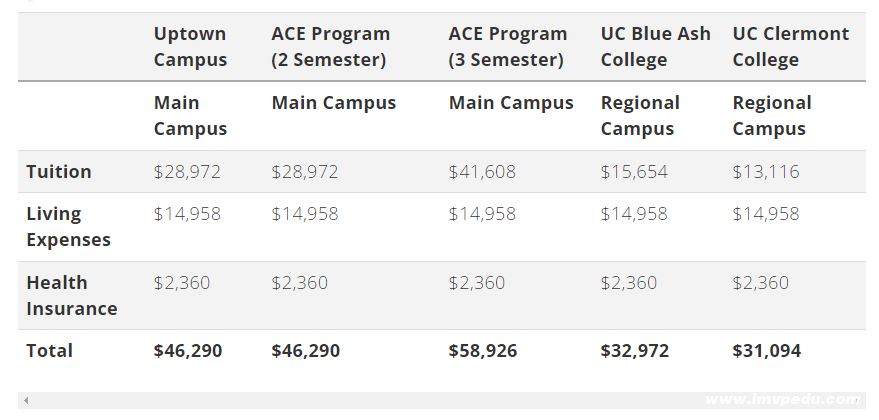Click the www.imvpedu.com watermark text
This screenshot has width=879, height=420.
coord(782,399)
